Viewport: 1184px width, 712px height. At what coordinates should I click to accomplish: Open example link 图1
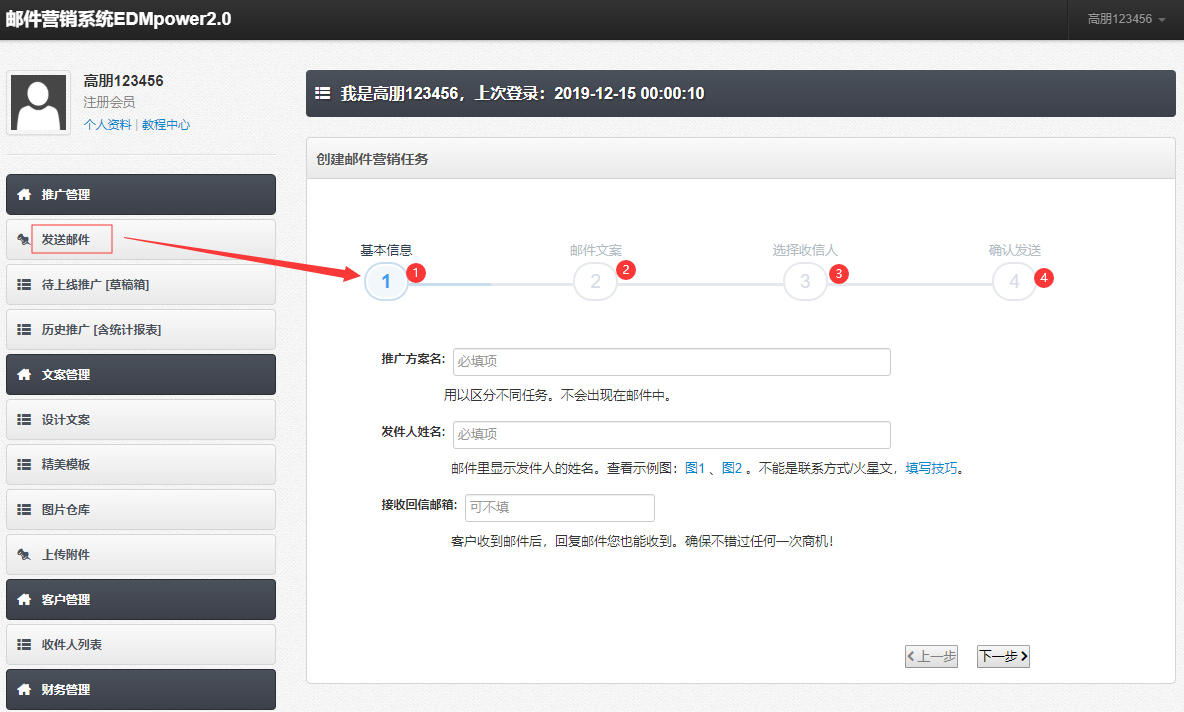click(x=695, y=468)
